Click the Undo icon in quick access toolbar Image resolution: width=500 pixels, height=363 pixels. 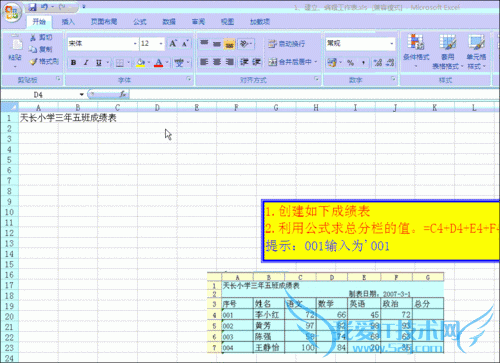(44, 7)
